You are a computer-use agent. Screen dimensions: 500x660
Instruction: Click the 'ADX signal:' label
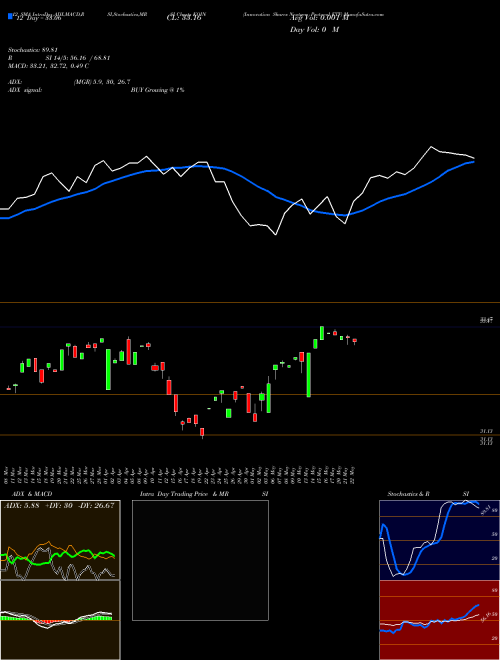point(25,90)
